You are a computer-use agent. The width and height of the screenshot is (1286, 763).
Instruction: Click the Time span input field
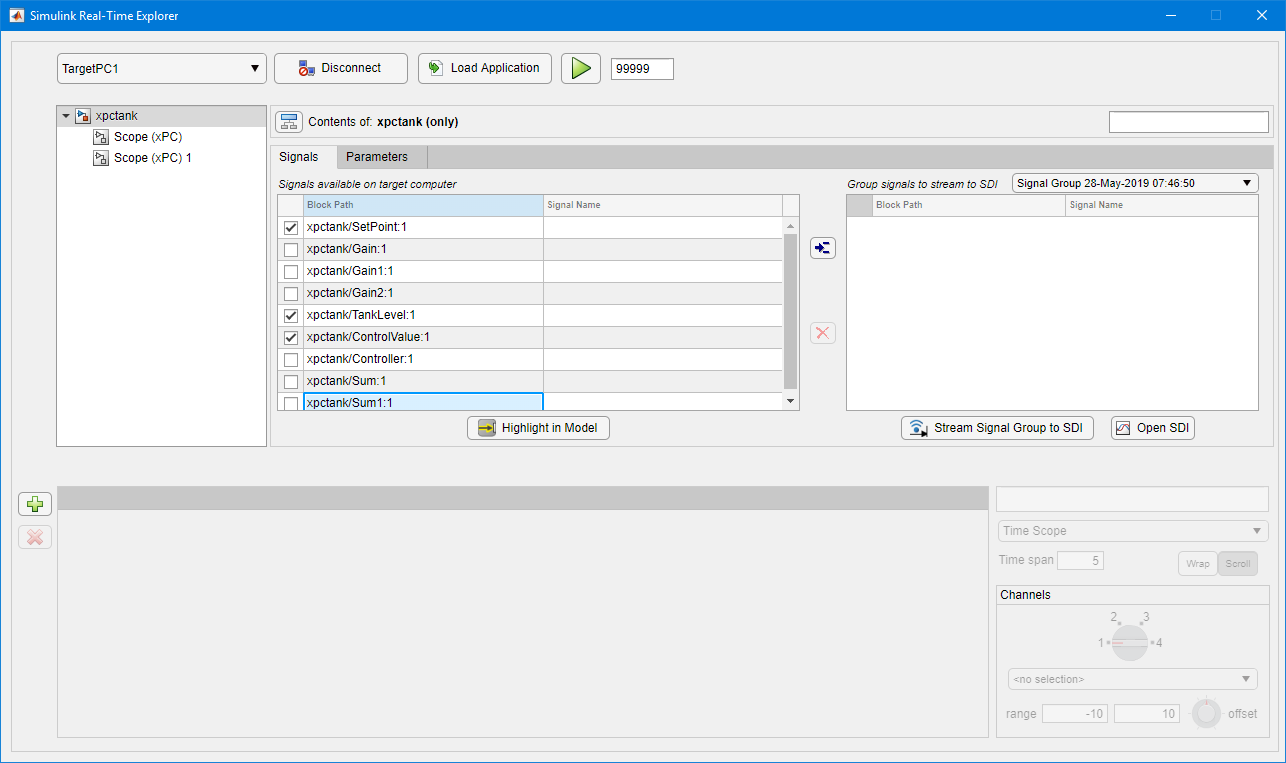tap(1081, 561)
